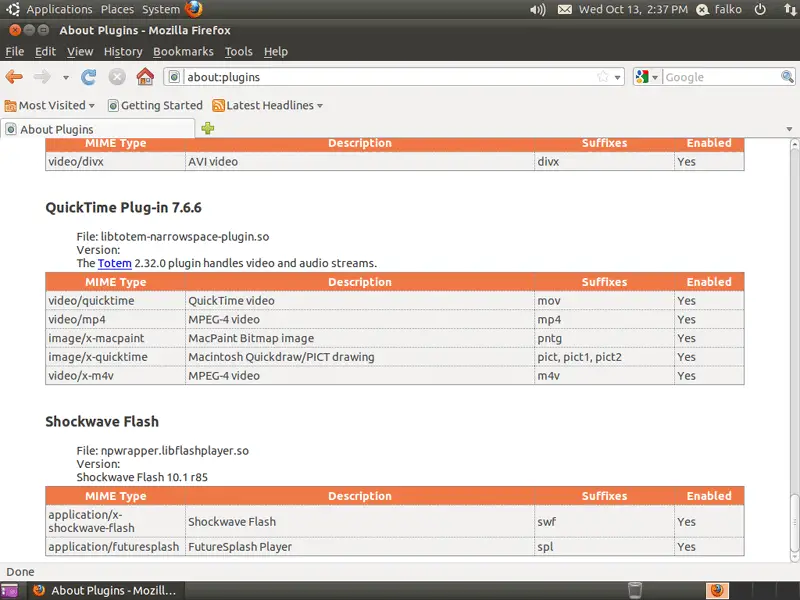Open the back/forward history dropdown arrow

tap(66, 78)
